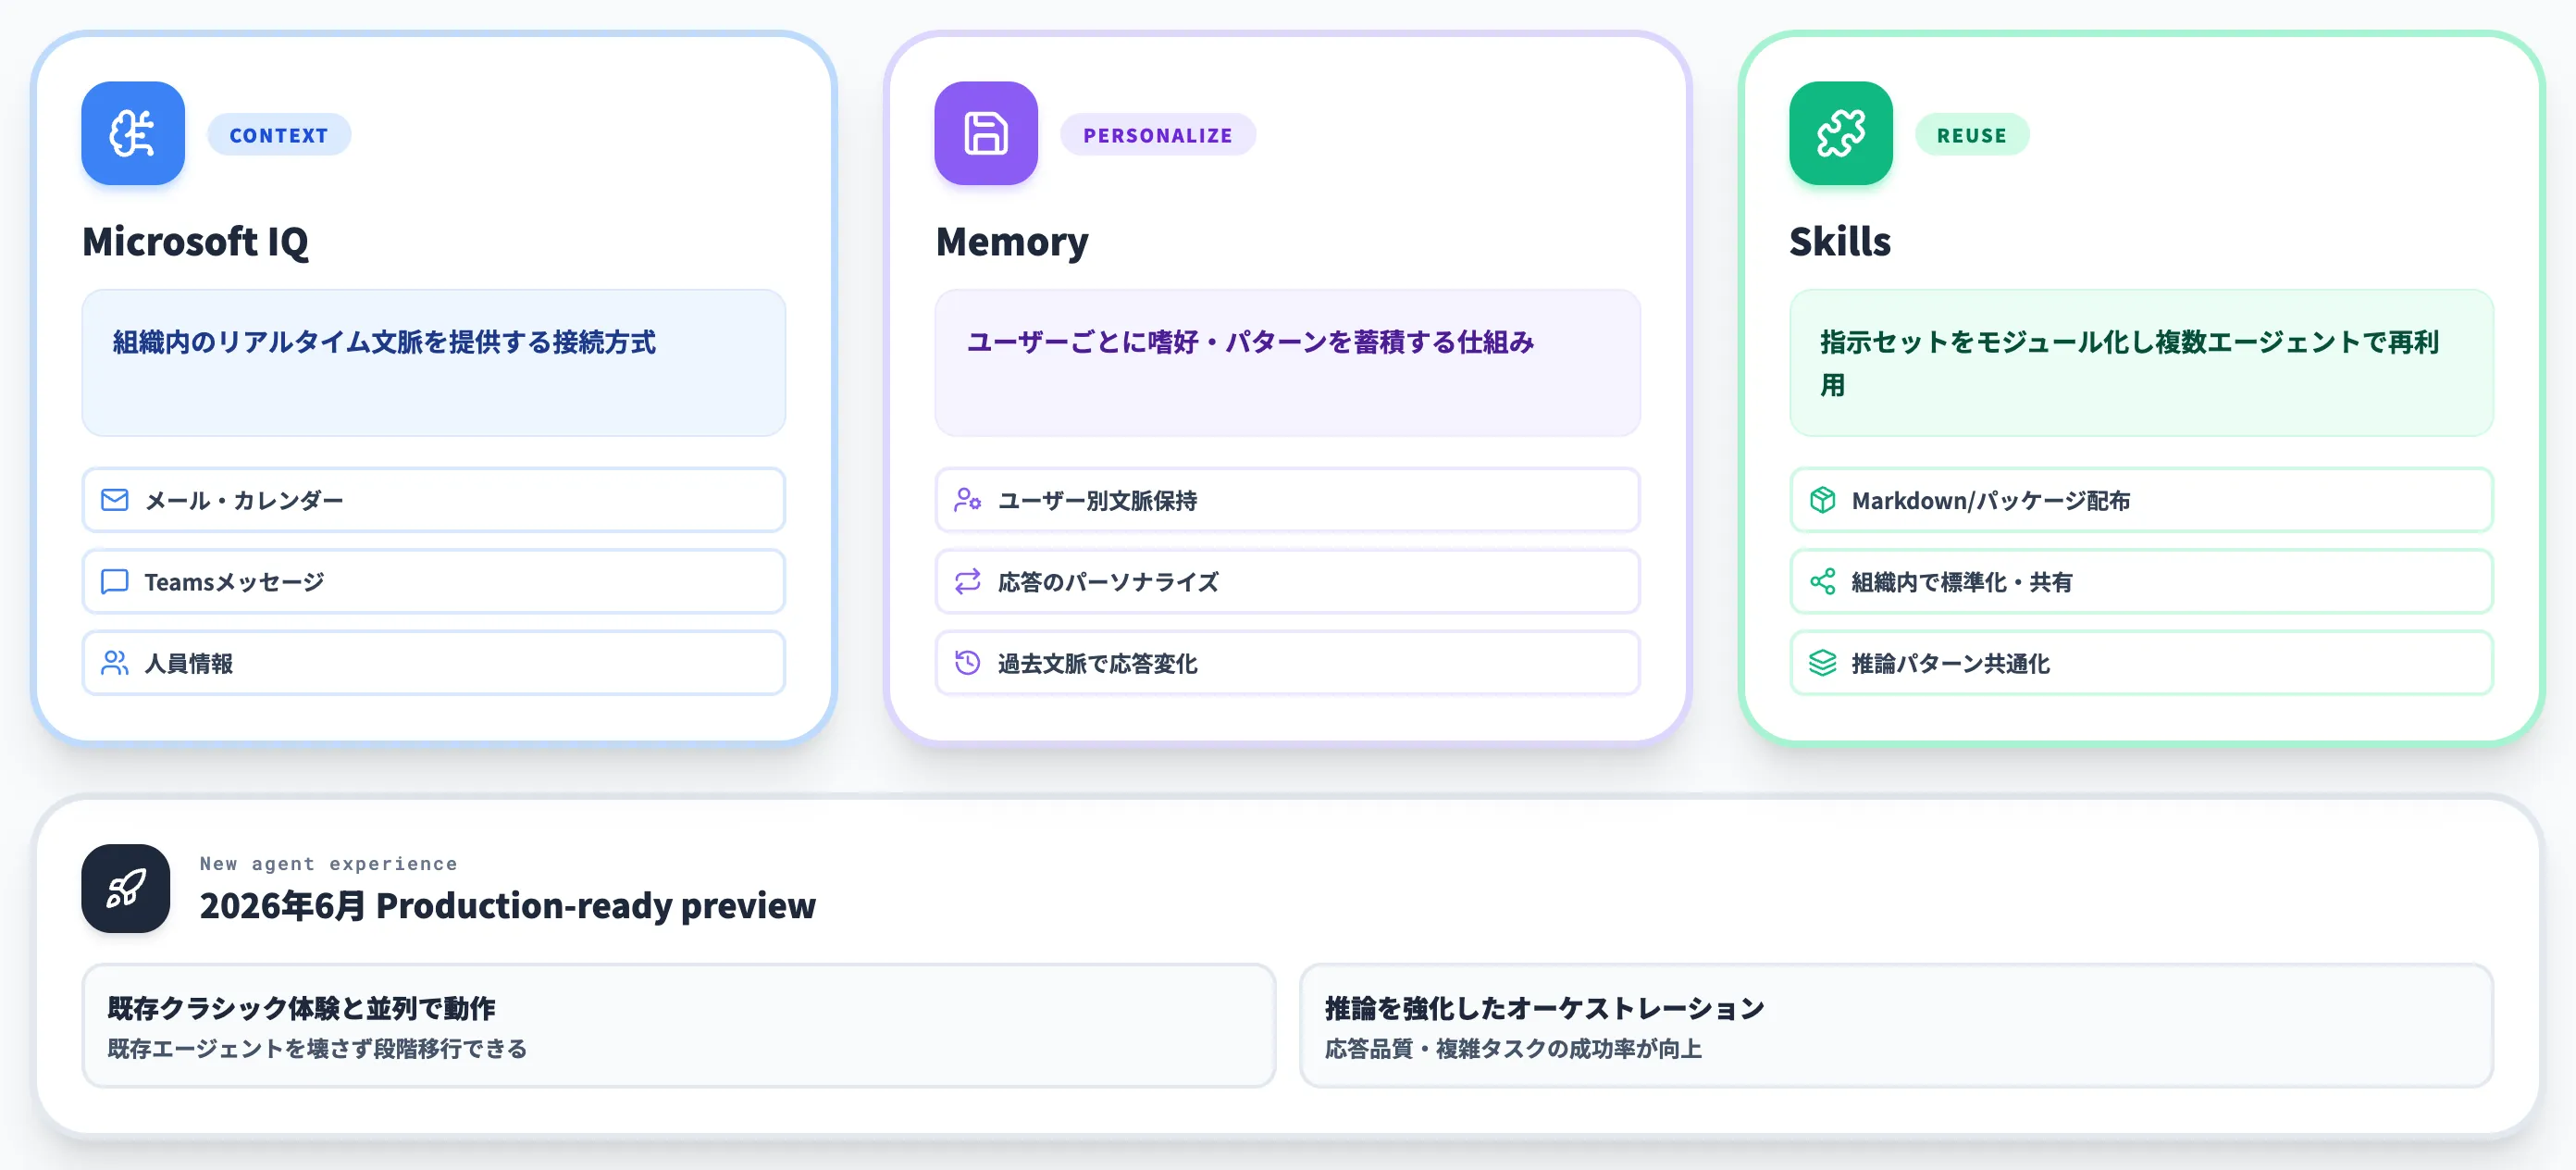Screen dimensions: 2576x1170
Task: Select the ユーザー別文脈保持 label
Action: pyautogui.click(x=1098, y=500)
